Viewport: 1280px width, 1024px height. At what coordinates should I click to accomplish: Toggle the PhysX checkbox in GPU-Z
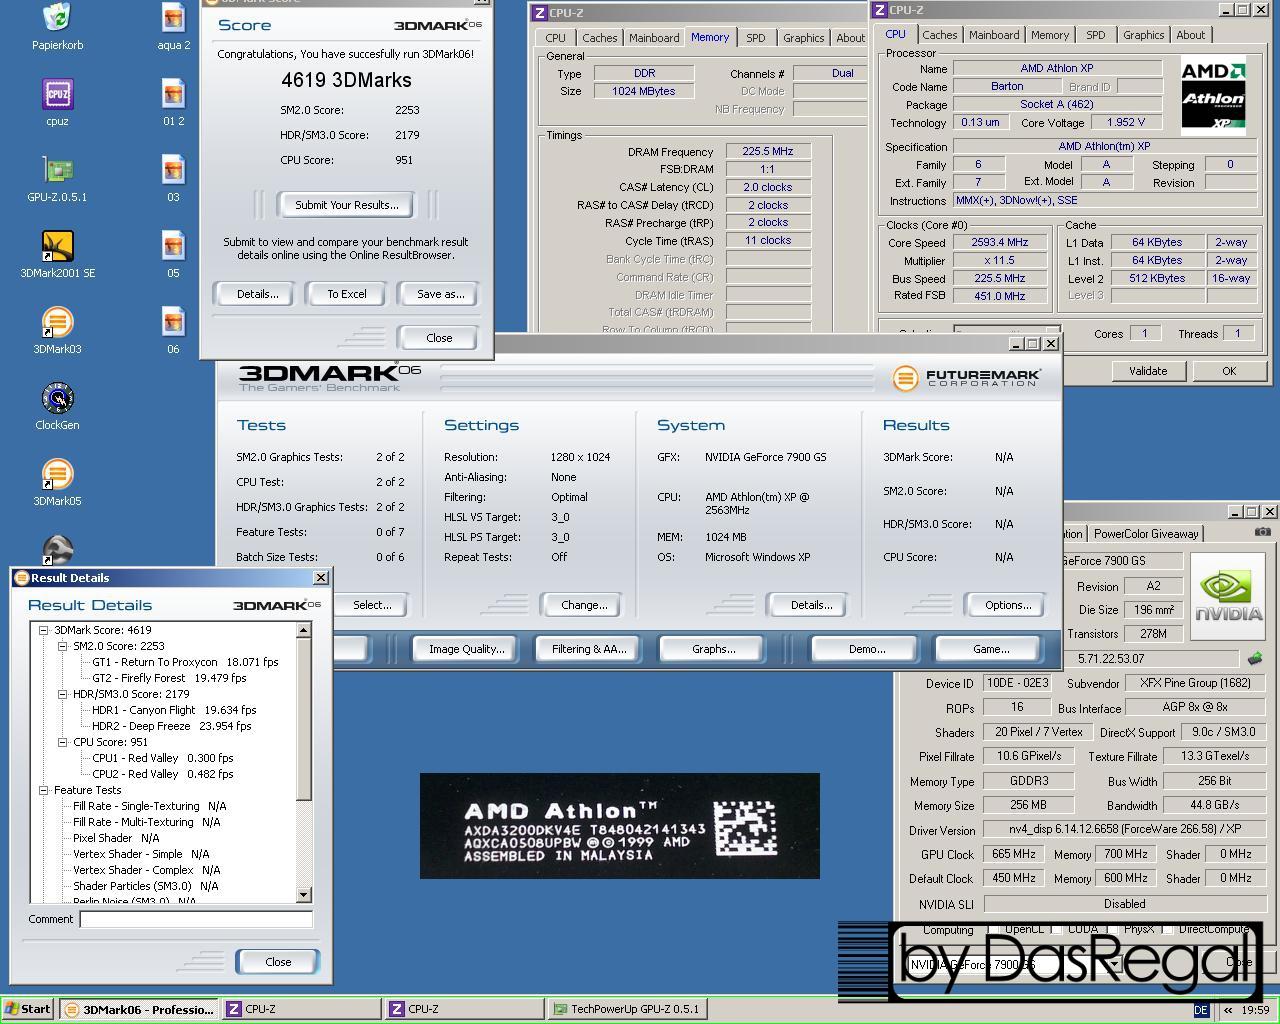(1113, 929)
